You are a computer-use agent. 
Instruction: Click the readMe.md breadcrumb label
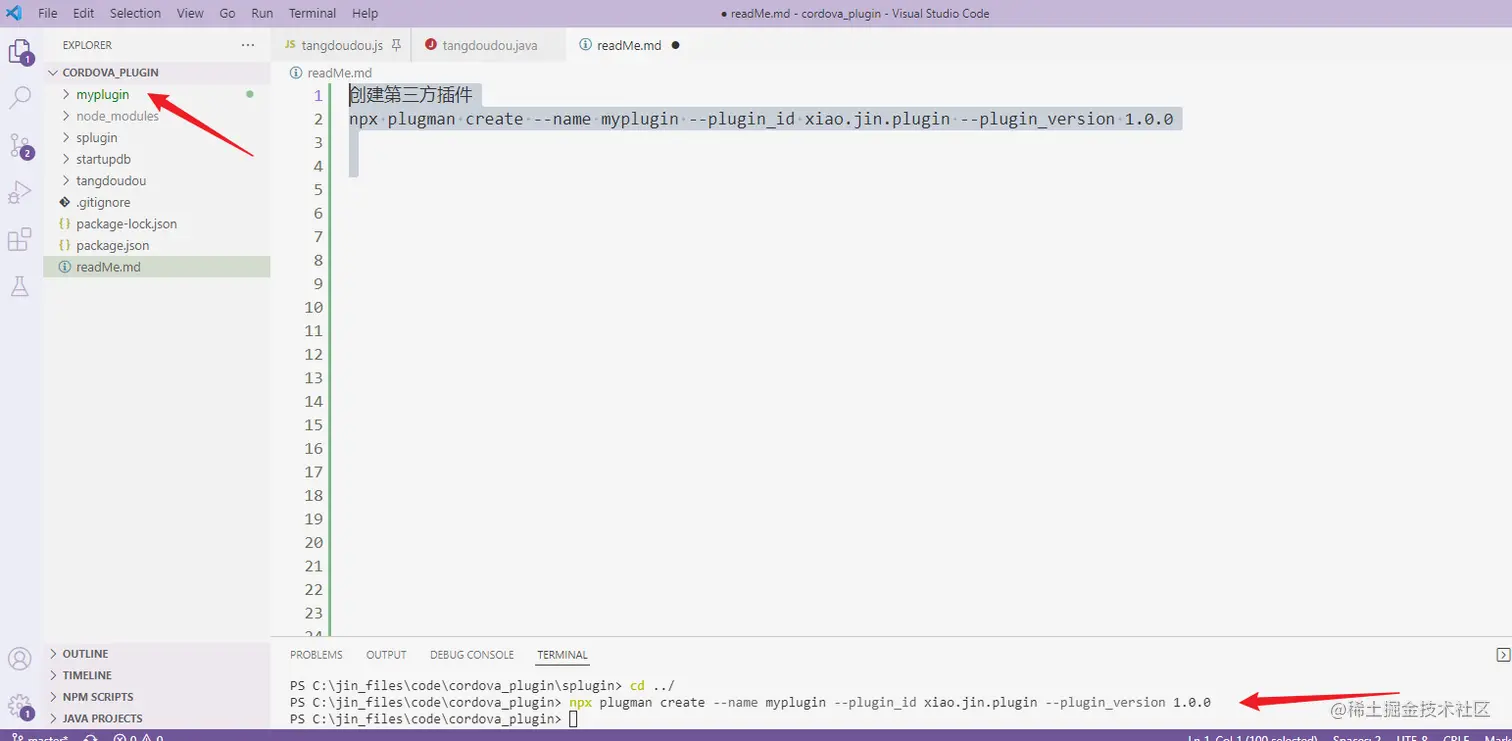point(340,73)
